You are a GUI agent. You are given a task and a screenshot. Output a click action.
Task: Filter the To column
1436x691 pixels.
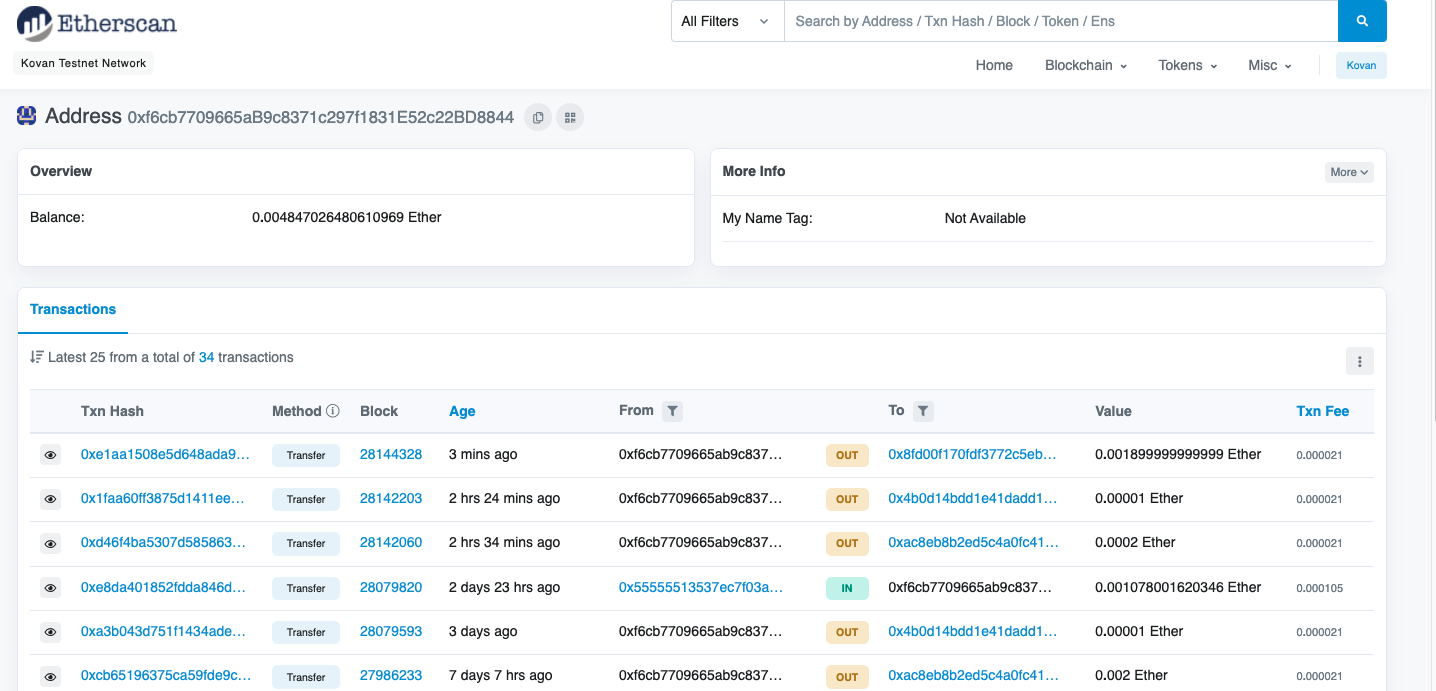(923, 411)
